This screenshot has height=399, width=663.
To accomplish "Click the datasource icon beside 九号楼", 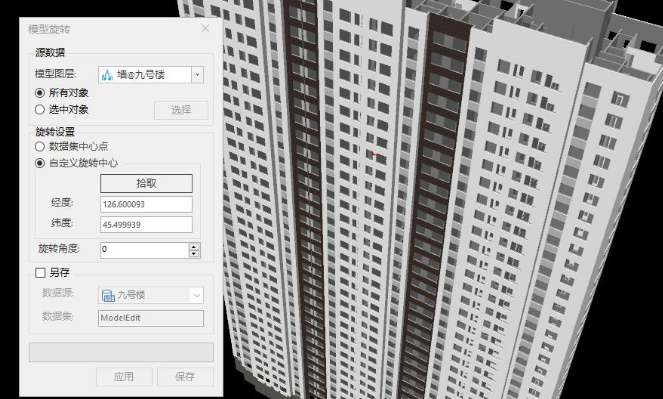I will point(108,295).
